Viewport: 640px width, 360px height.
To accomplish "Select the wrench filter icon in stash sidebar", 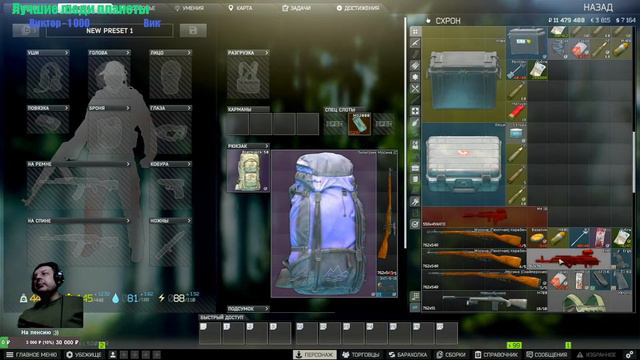I will [415, 201].
